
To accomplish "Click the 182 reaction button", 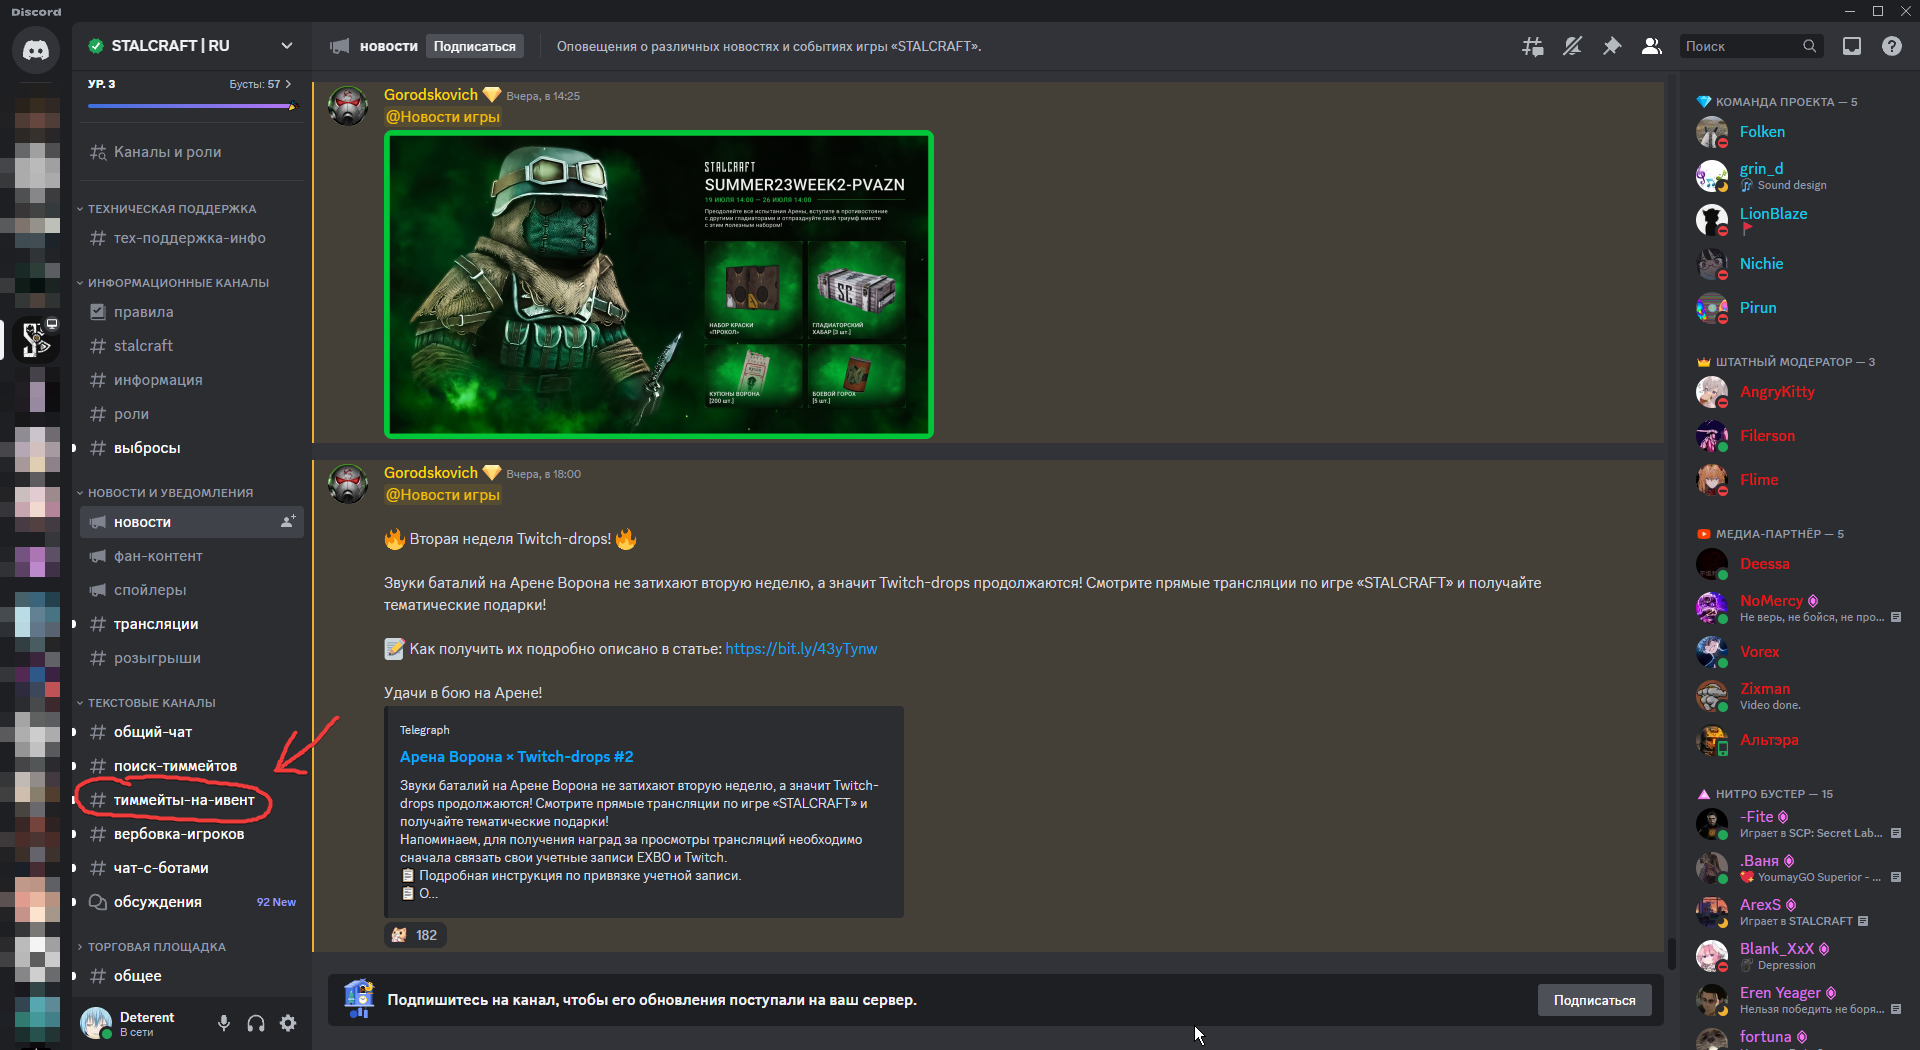I will click(415, 935).
